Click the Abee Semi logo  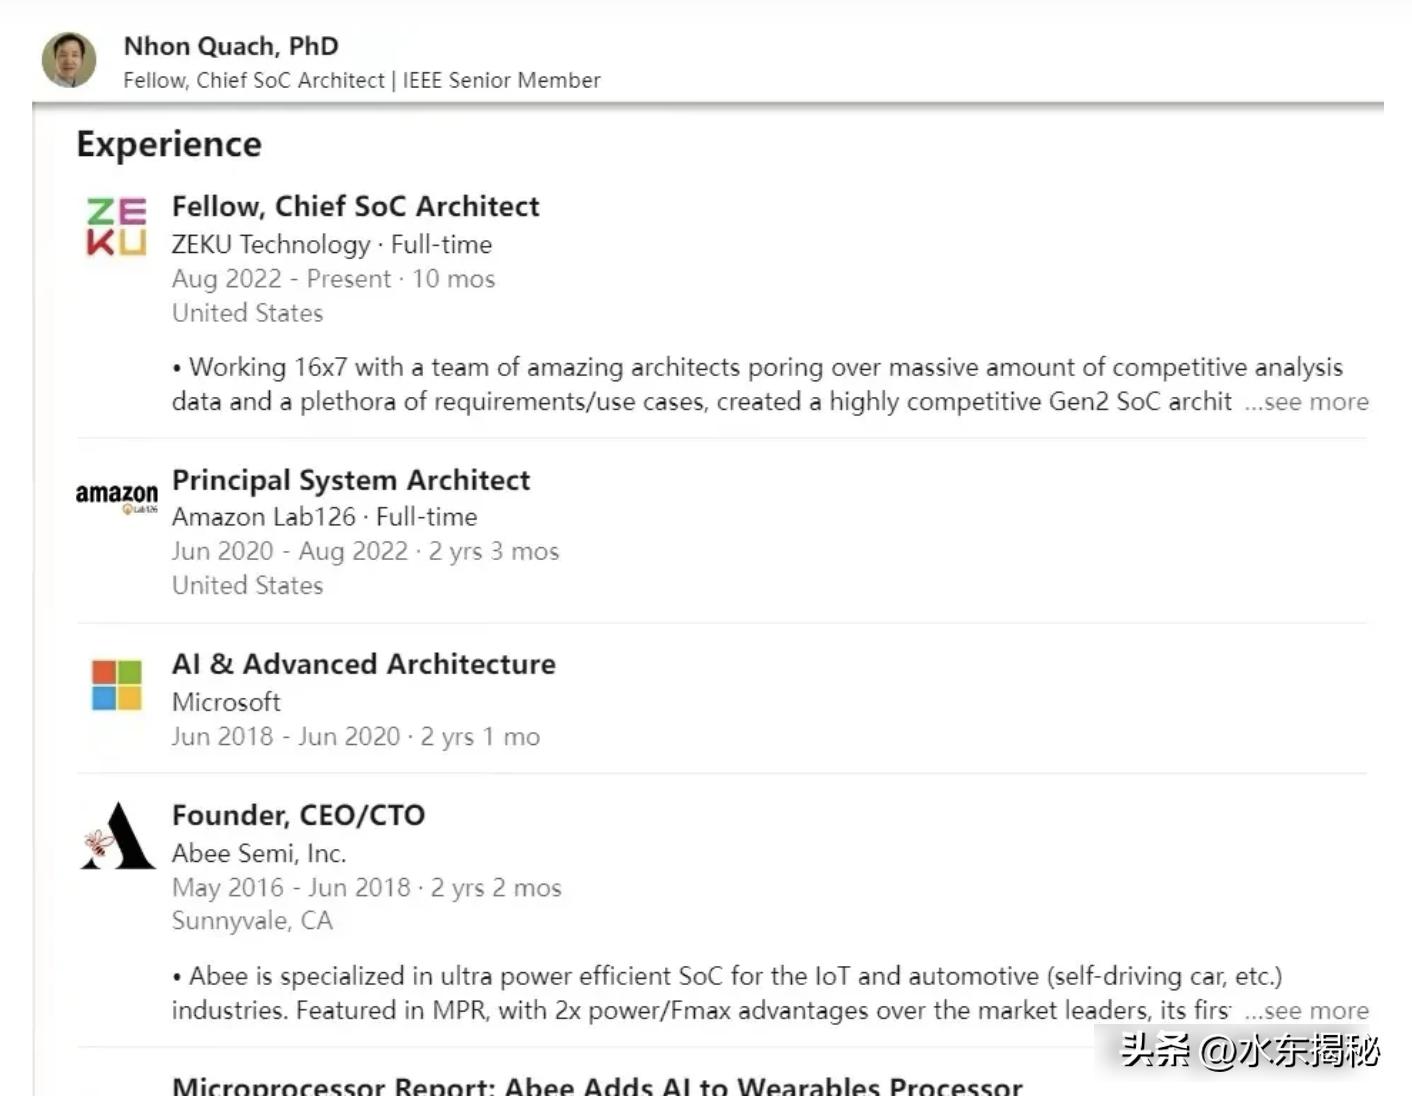click(x=117, y=837)
